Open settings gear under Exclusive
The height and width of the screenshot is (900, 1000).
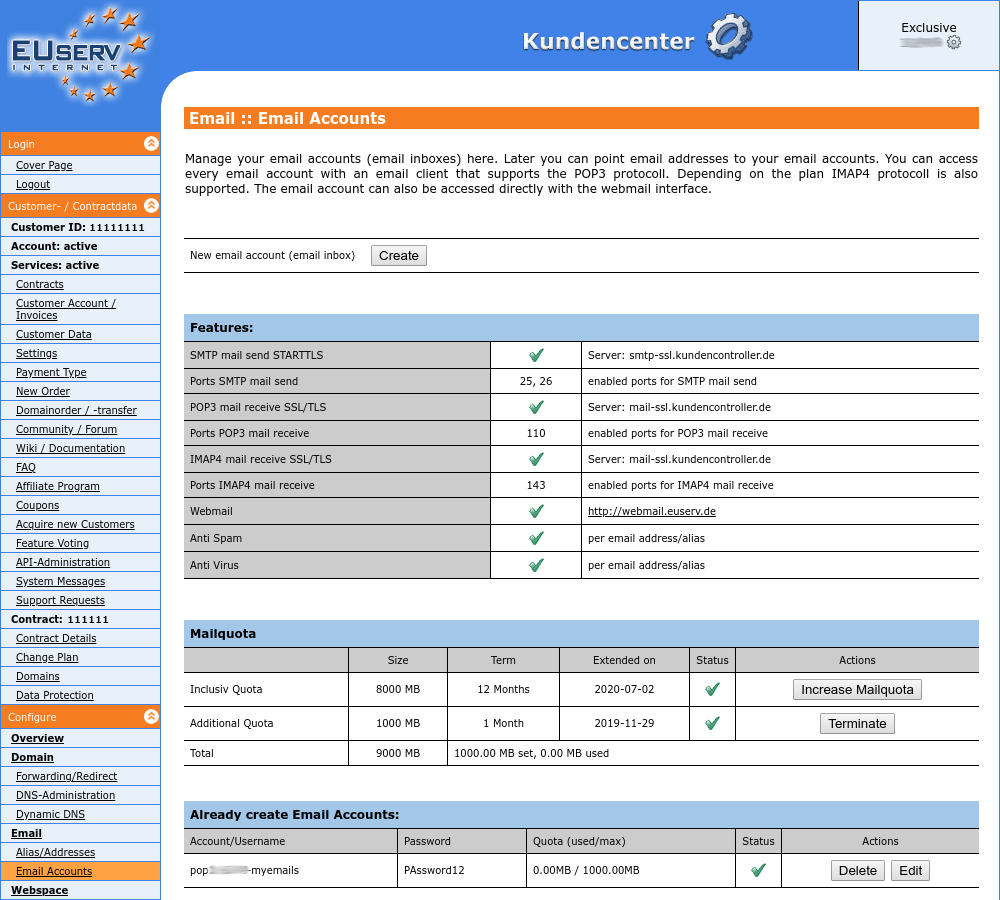pos(953,43)
